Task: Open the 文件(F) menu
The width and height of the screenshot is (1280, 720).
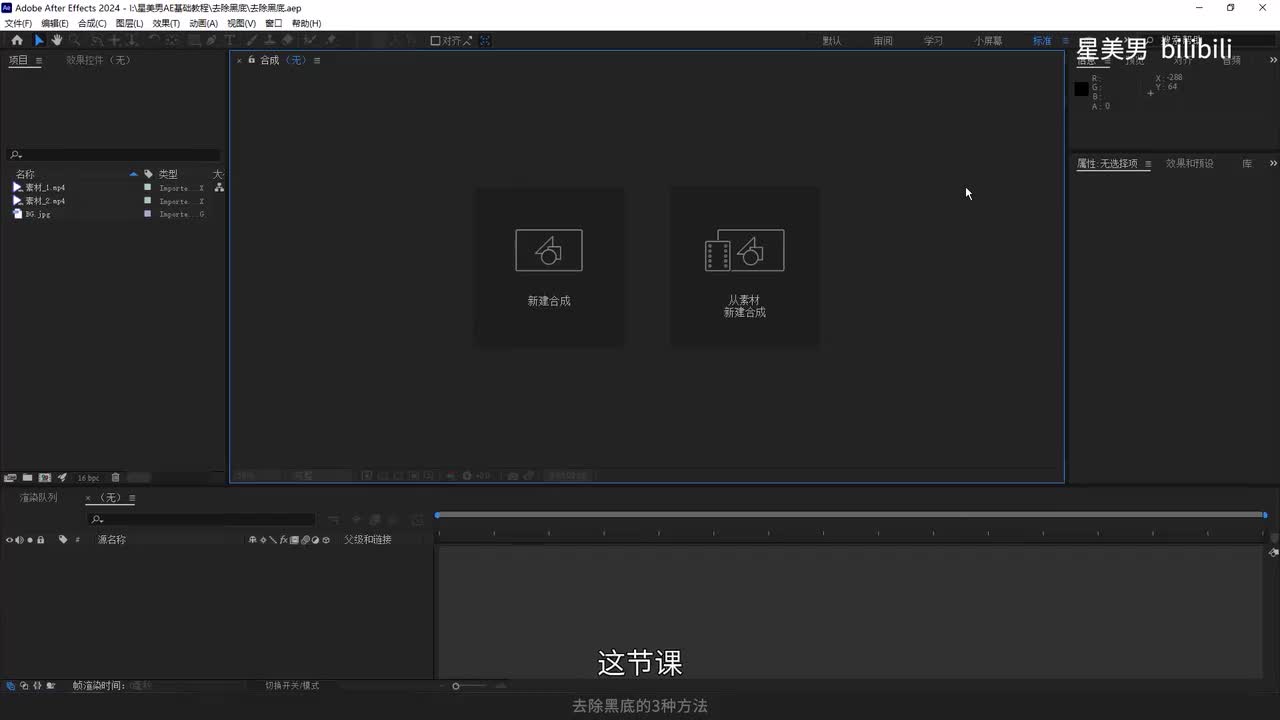Action: coord(18,23)
